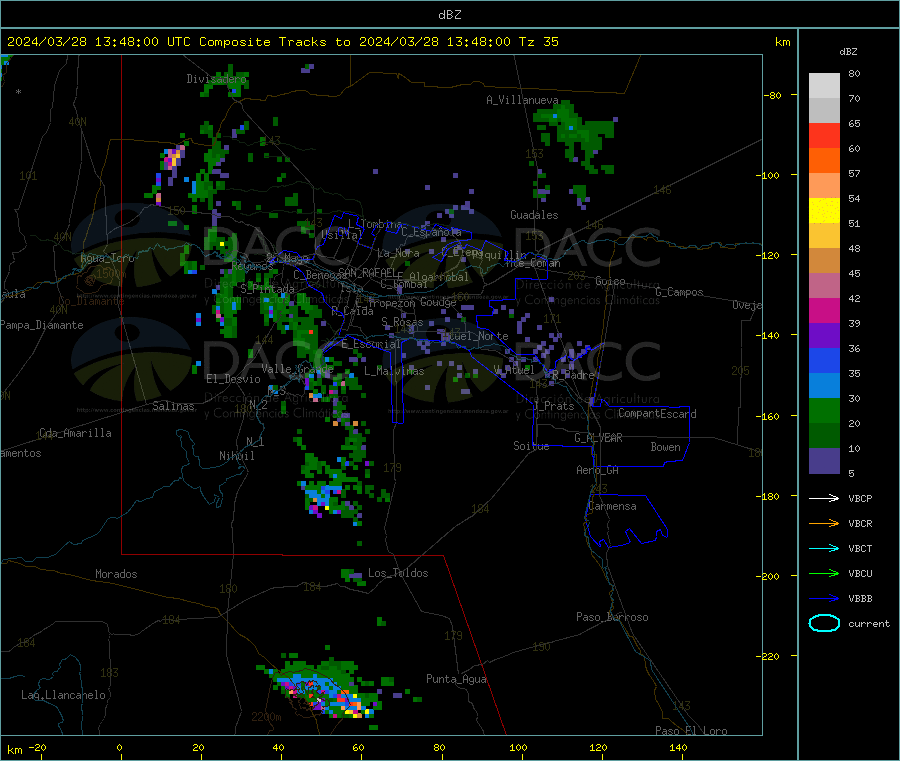Select the yellow 51 dBZ color swatch
900x761 pixels.
pos(824,211)
